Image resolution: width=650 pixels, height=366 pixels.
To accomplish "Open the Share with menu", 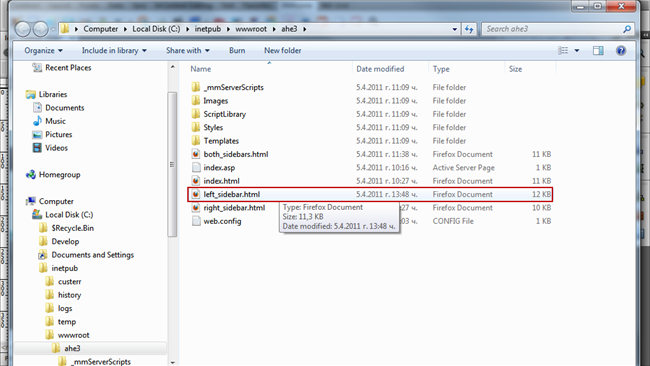I will 188,51.
